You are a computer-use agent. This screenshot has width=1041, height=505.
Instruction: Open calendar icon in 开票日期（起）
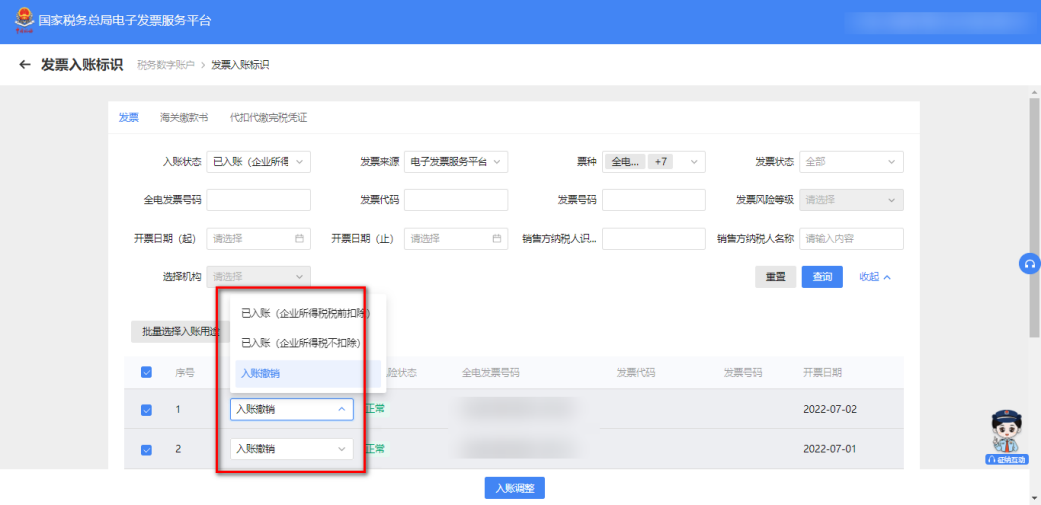[x=299, y=238]
